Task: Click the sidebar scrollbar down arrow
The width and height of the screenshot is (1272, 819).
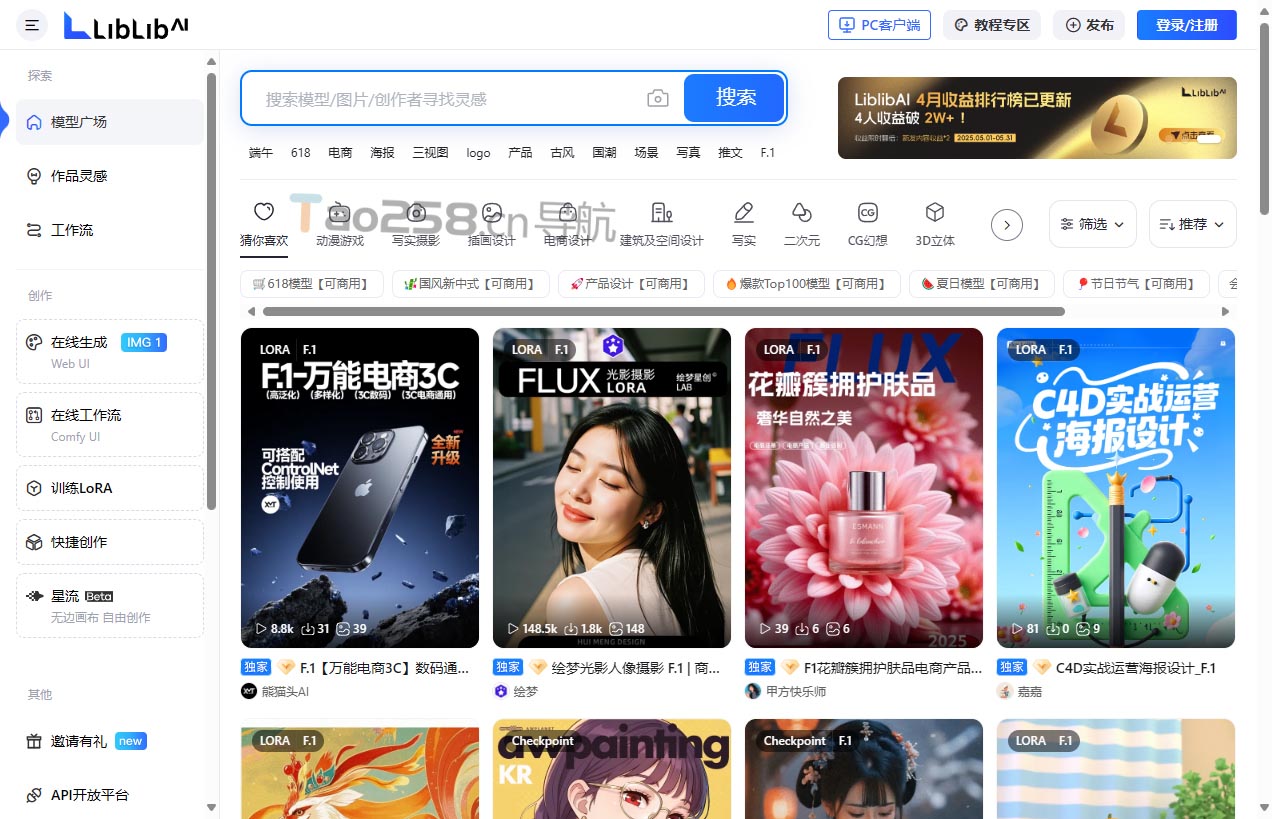Action: (211, 807)
